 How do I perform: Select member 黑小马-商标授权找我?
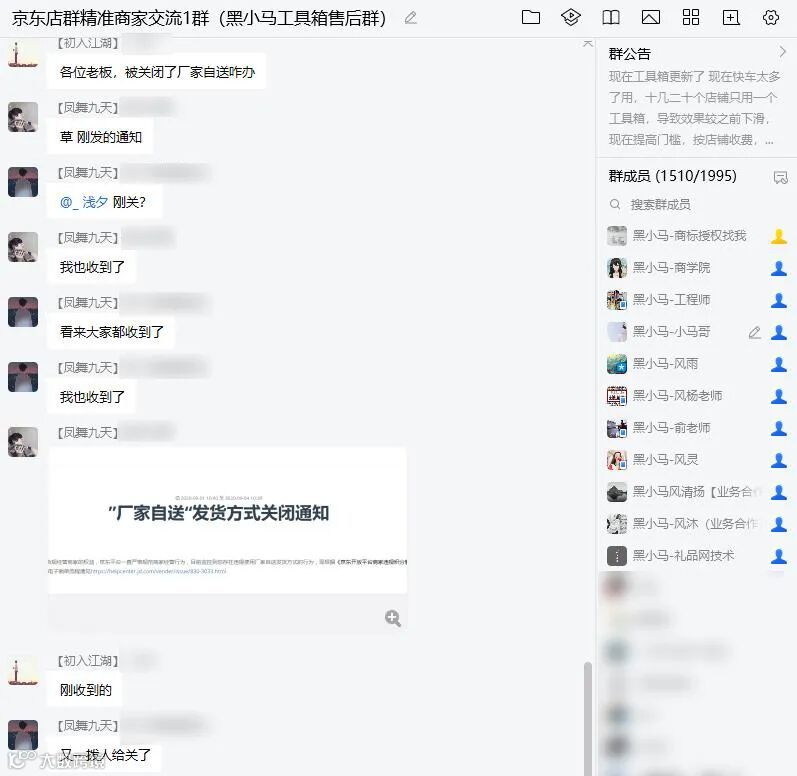coord(696,236)
